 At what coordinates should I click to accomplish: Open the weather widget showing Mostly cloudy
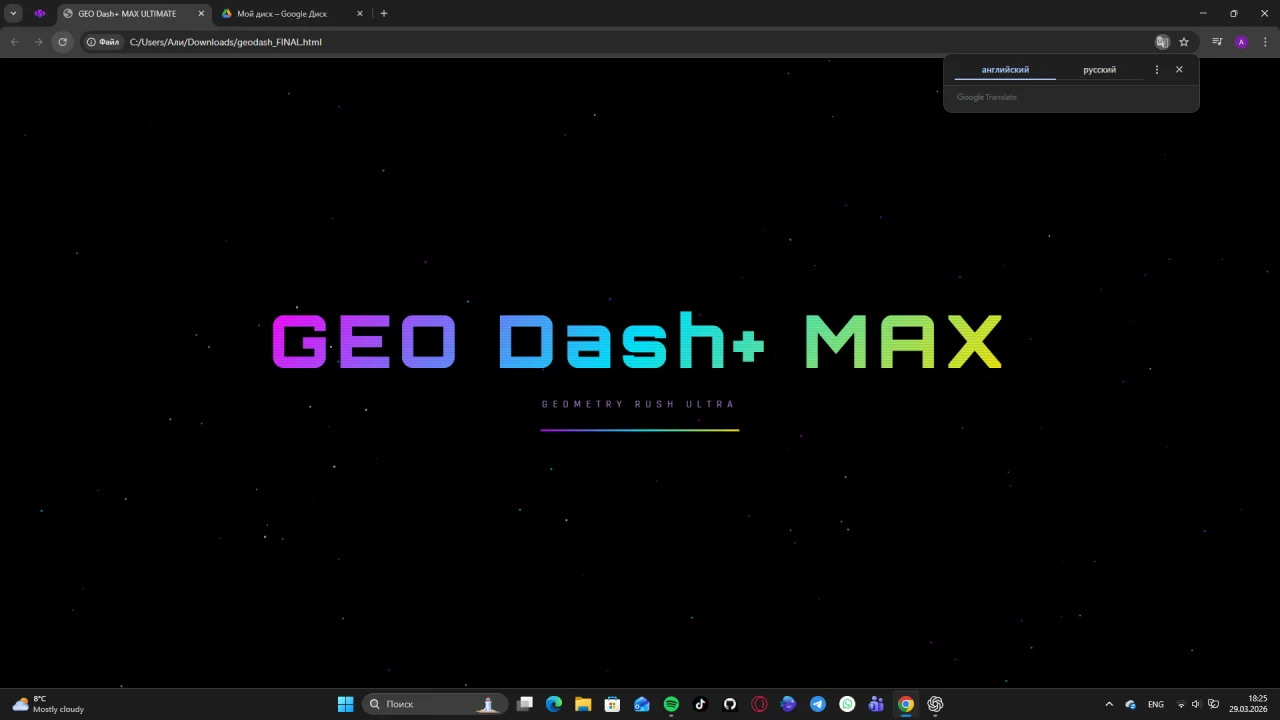(48, 704)
